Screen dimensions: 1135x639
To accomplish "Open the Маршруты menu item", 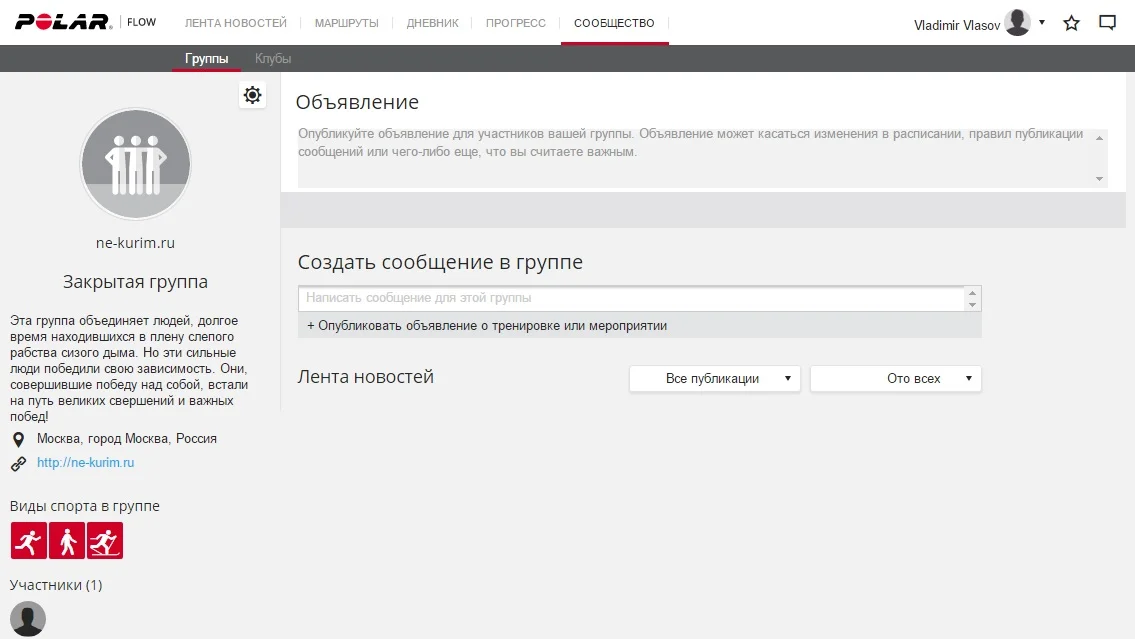I will point(346,23).
